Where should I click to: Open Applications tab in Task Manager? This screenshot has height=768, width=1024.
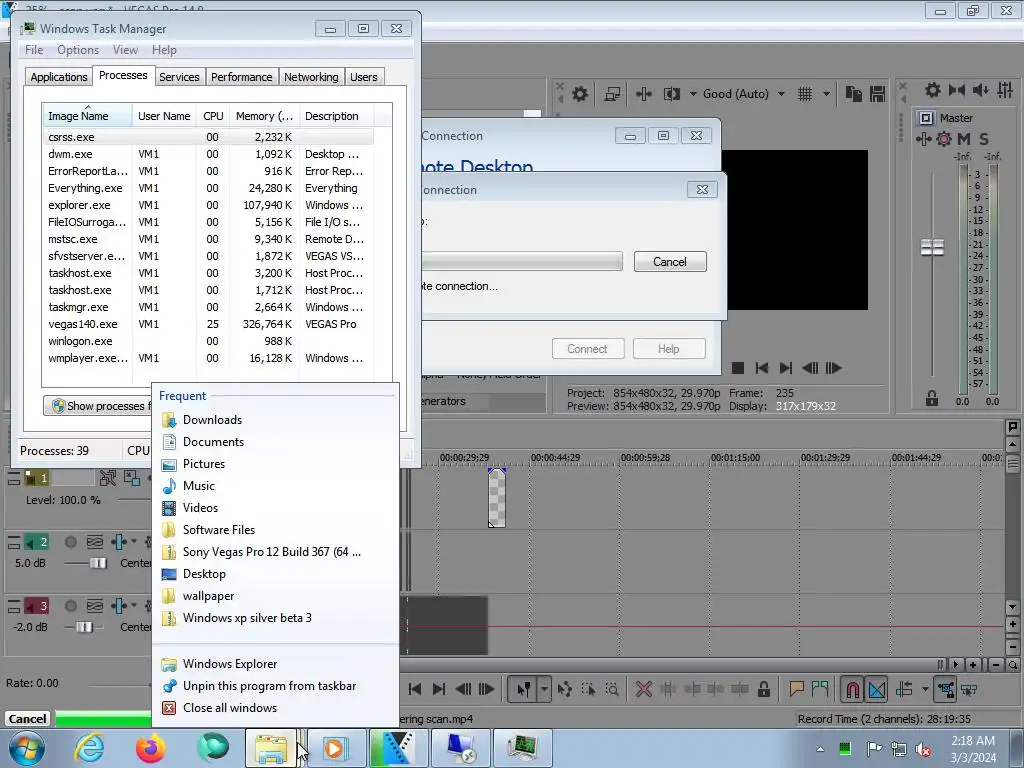[59, 77]
